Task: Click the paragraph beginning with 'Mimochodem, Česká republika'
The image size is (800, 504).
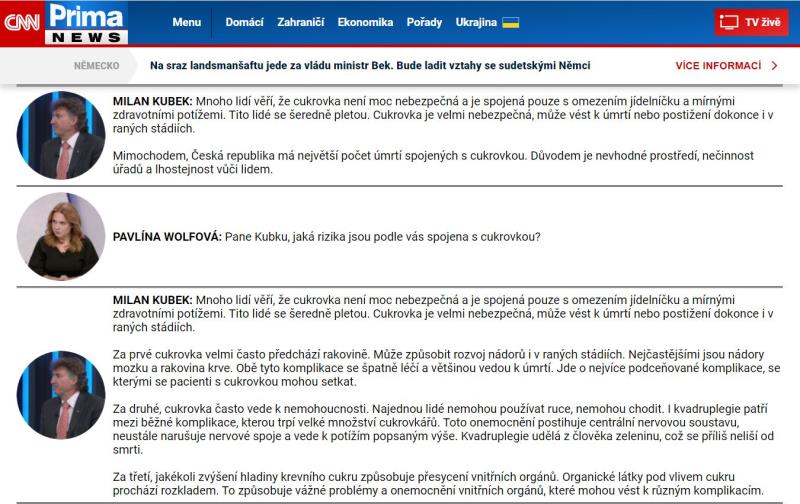Action: pyautogui.click(x=433, y=162)
